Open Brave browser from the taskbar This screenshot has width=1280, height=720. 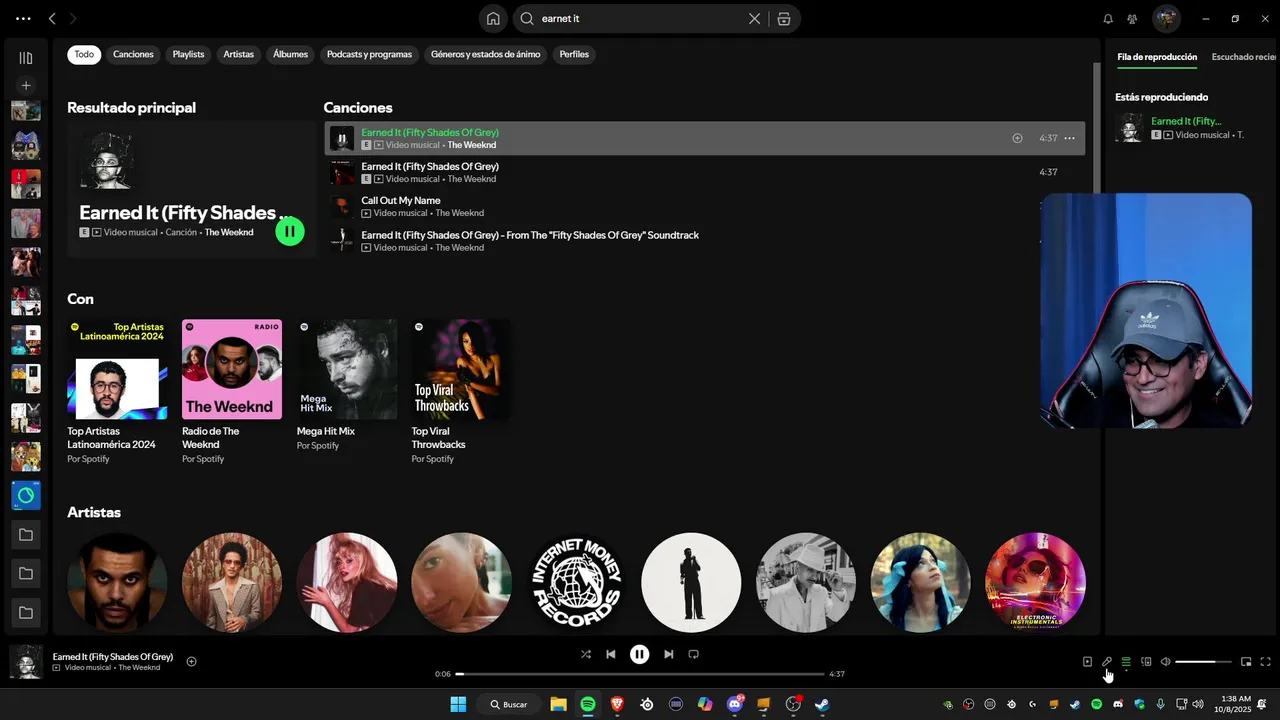(617, 704)
